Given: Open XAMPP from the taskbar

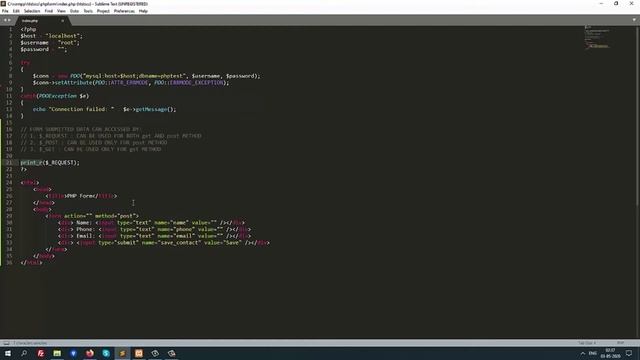Looking at the screenshot, I should pos(139,353).
